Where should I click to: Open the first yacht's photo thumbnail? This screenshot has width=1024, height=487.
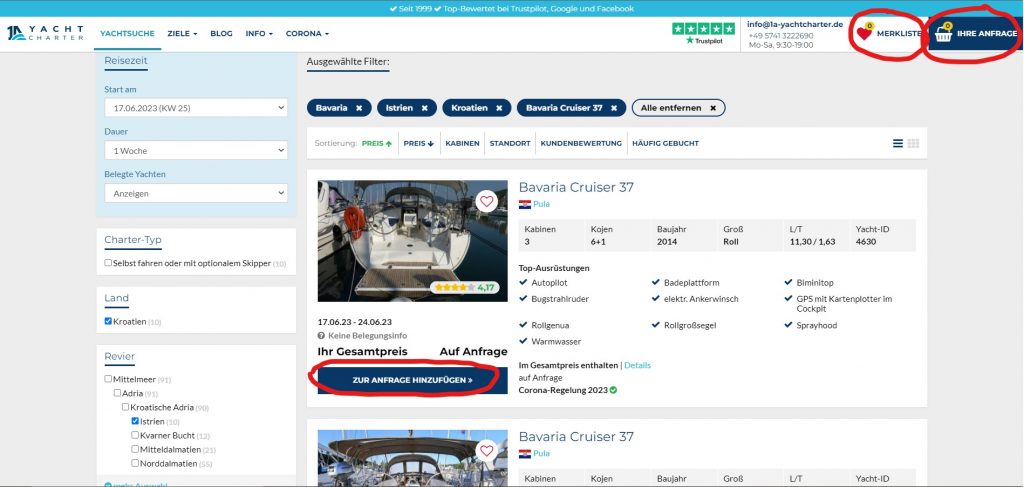398,241
